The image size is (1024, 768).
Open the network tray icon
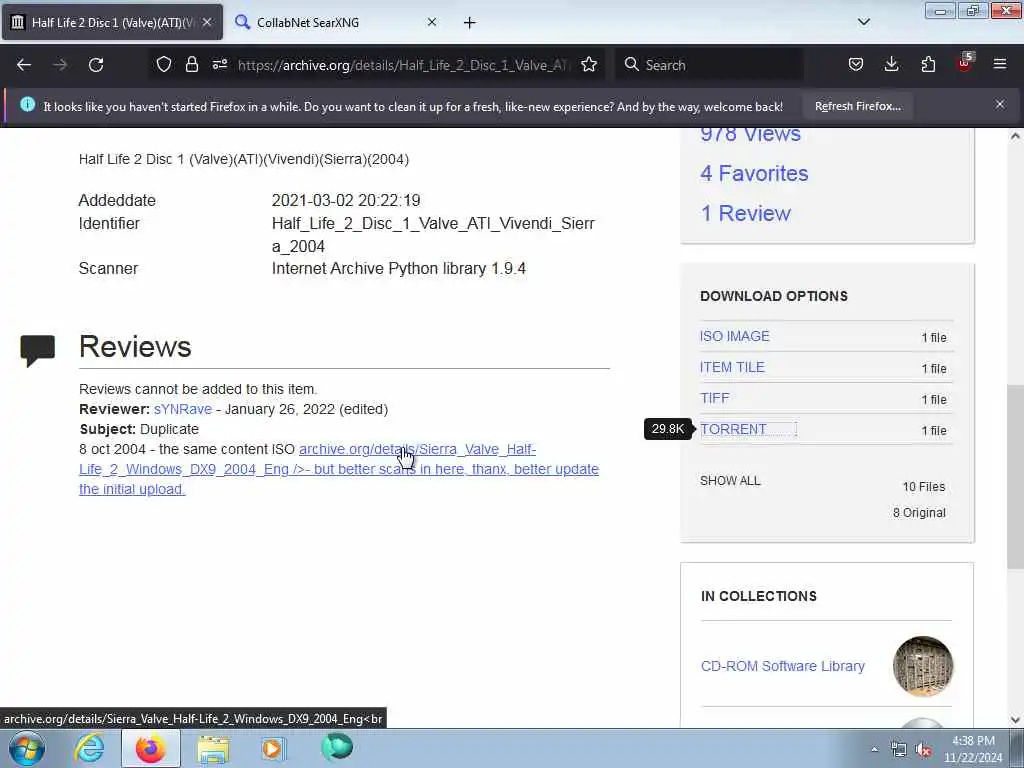pos(899,750)
